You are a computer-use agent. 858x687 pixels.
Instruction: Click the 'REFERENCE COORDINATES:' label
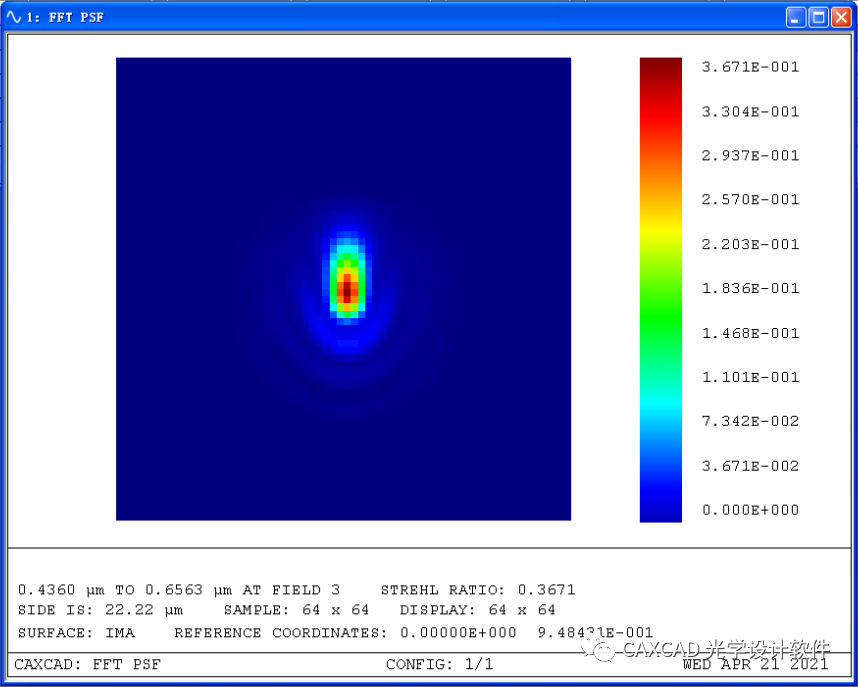281,633
